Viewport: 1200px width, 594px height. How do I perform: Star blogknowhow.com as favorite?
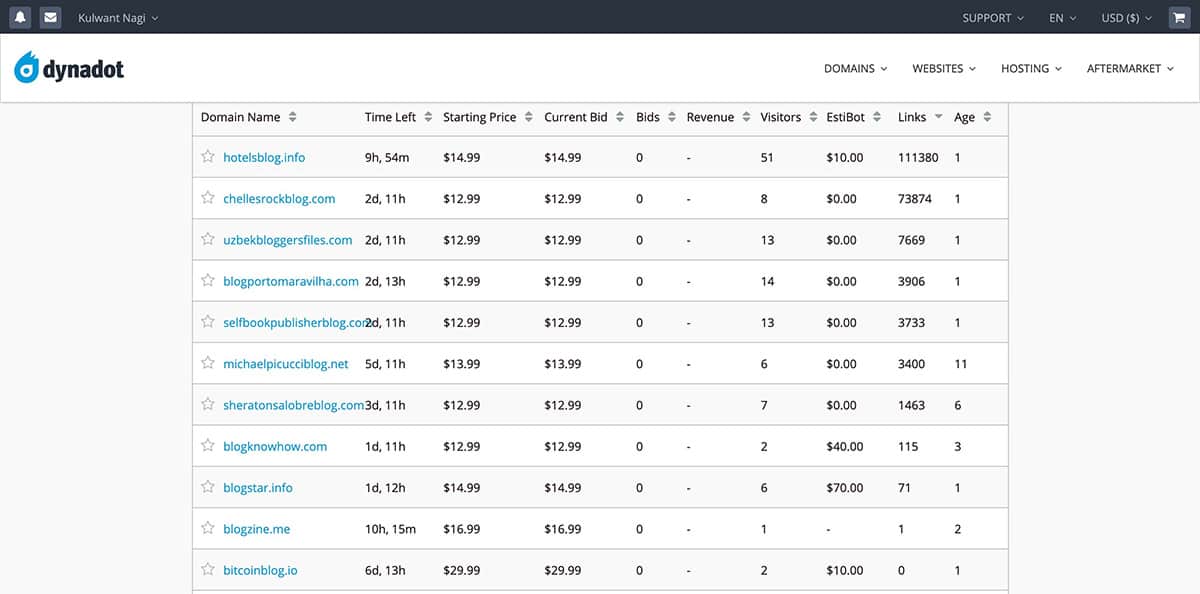tap(208, 446)
